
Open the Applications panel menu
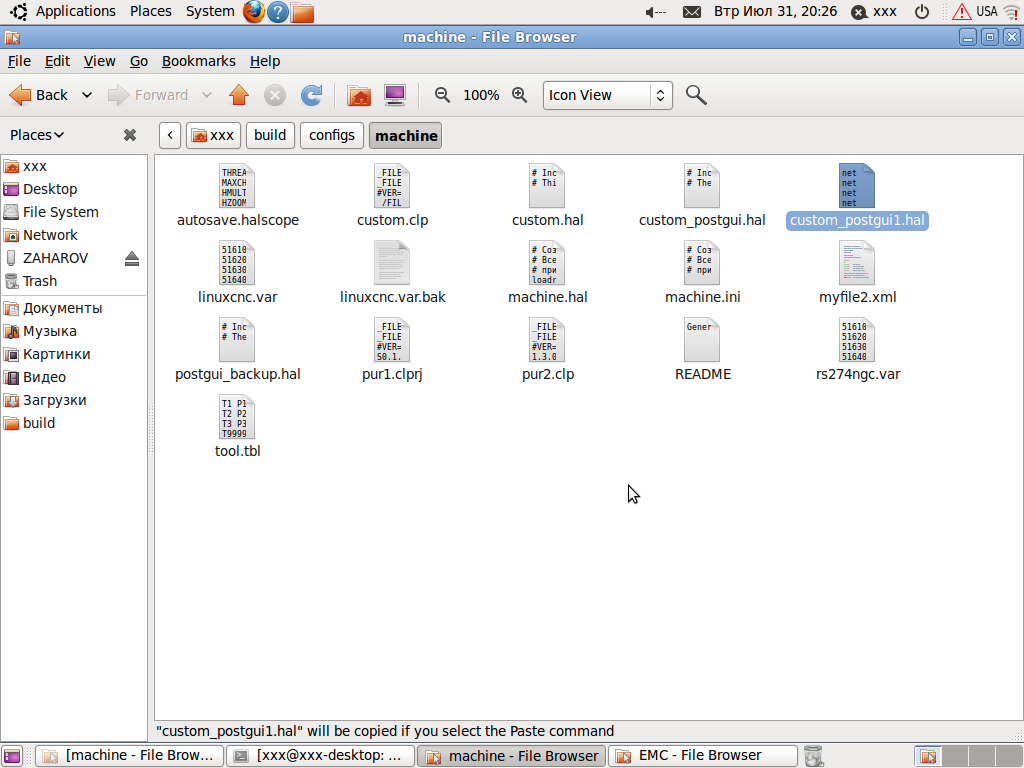click(64, 11)
